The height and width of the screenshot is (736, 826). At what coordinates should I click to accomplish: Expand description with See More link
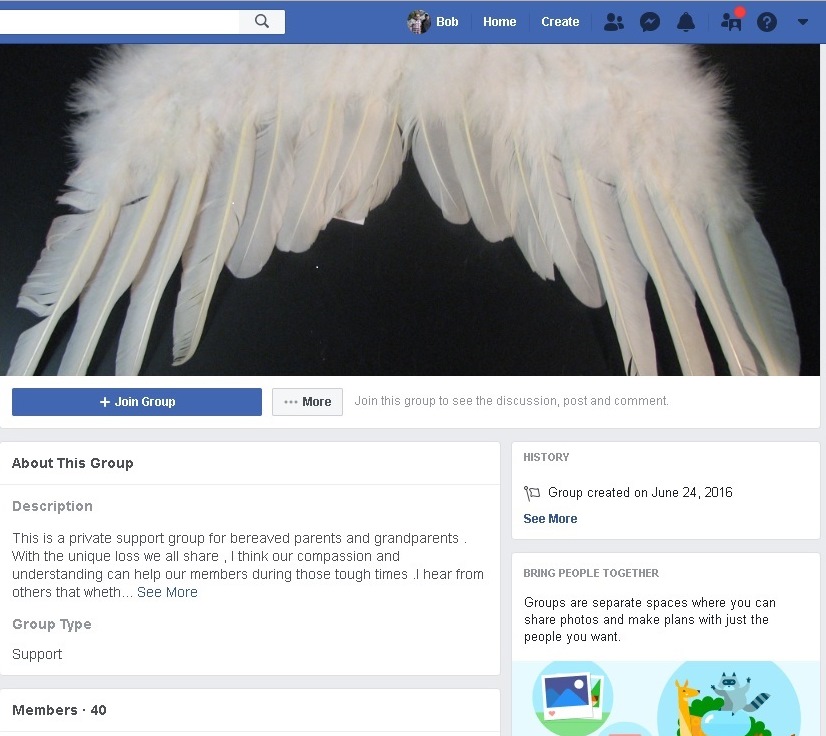167,592
